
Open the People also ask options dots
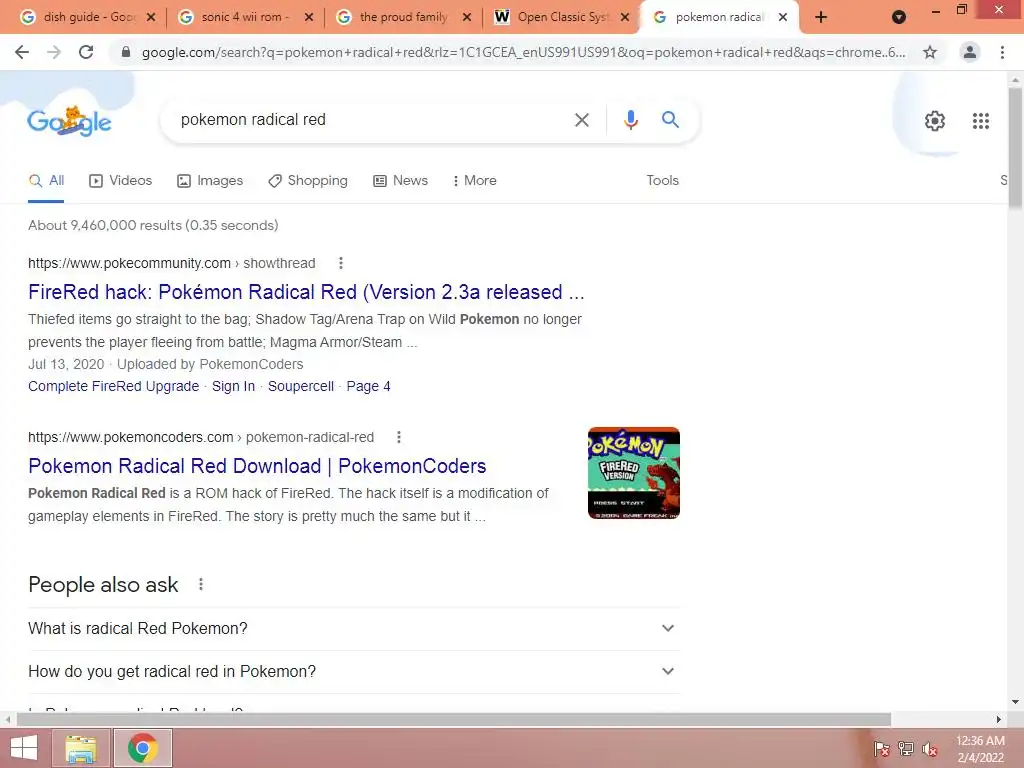(200, 584)
